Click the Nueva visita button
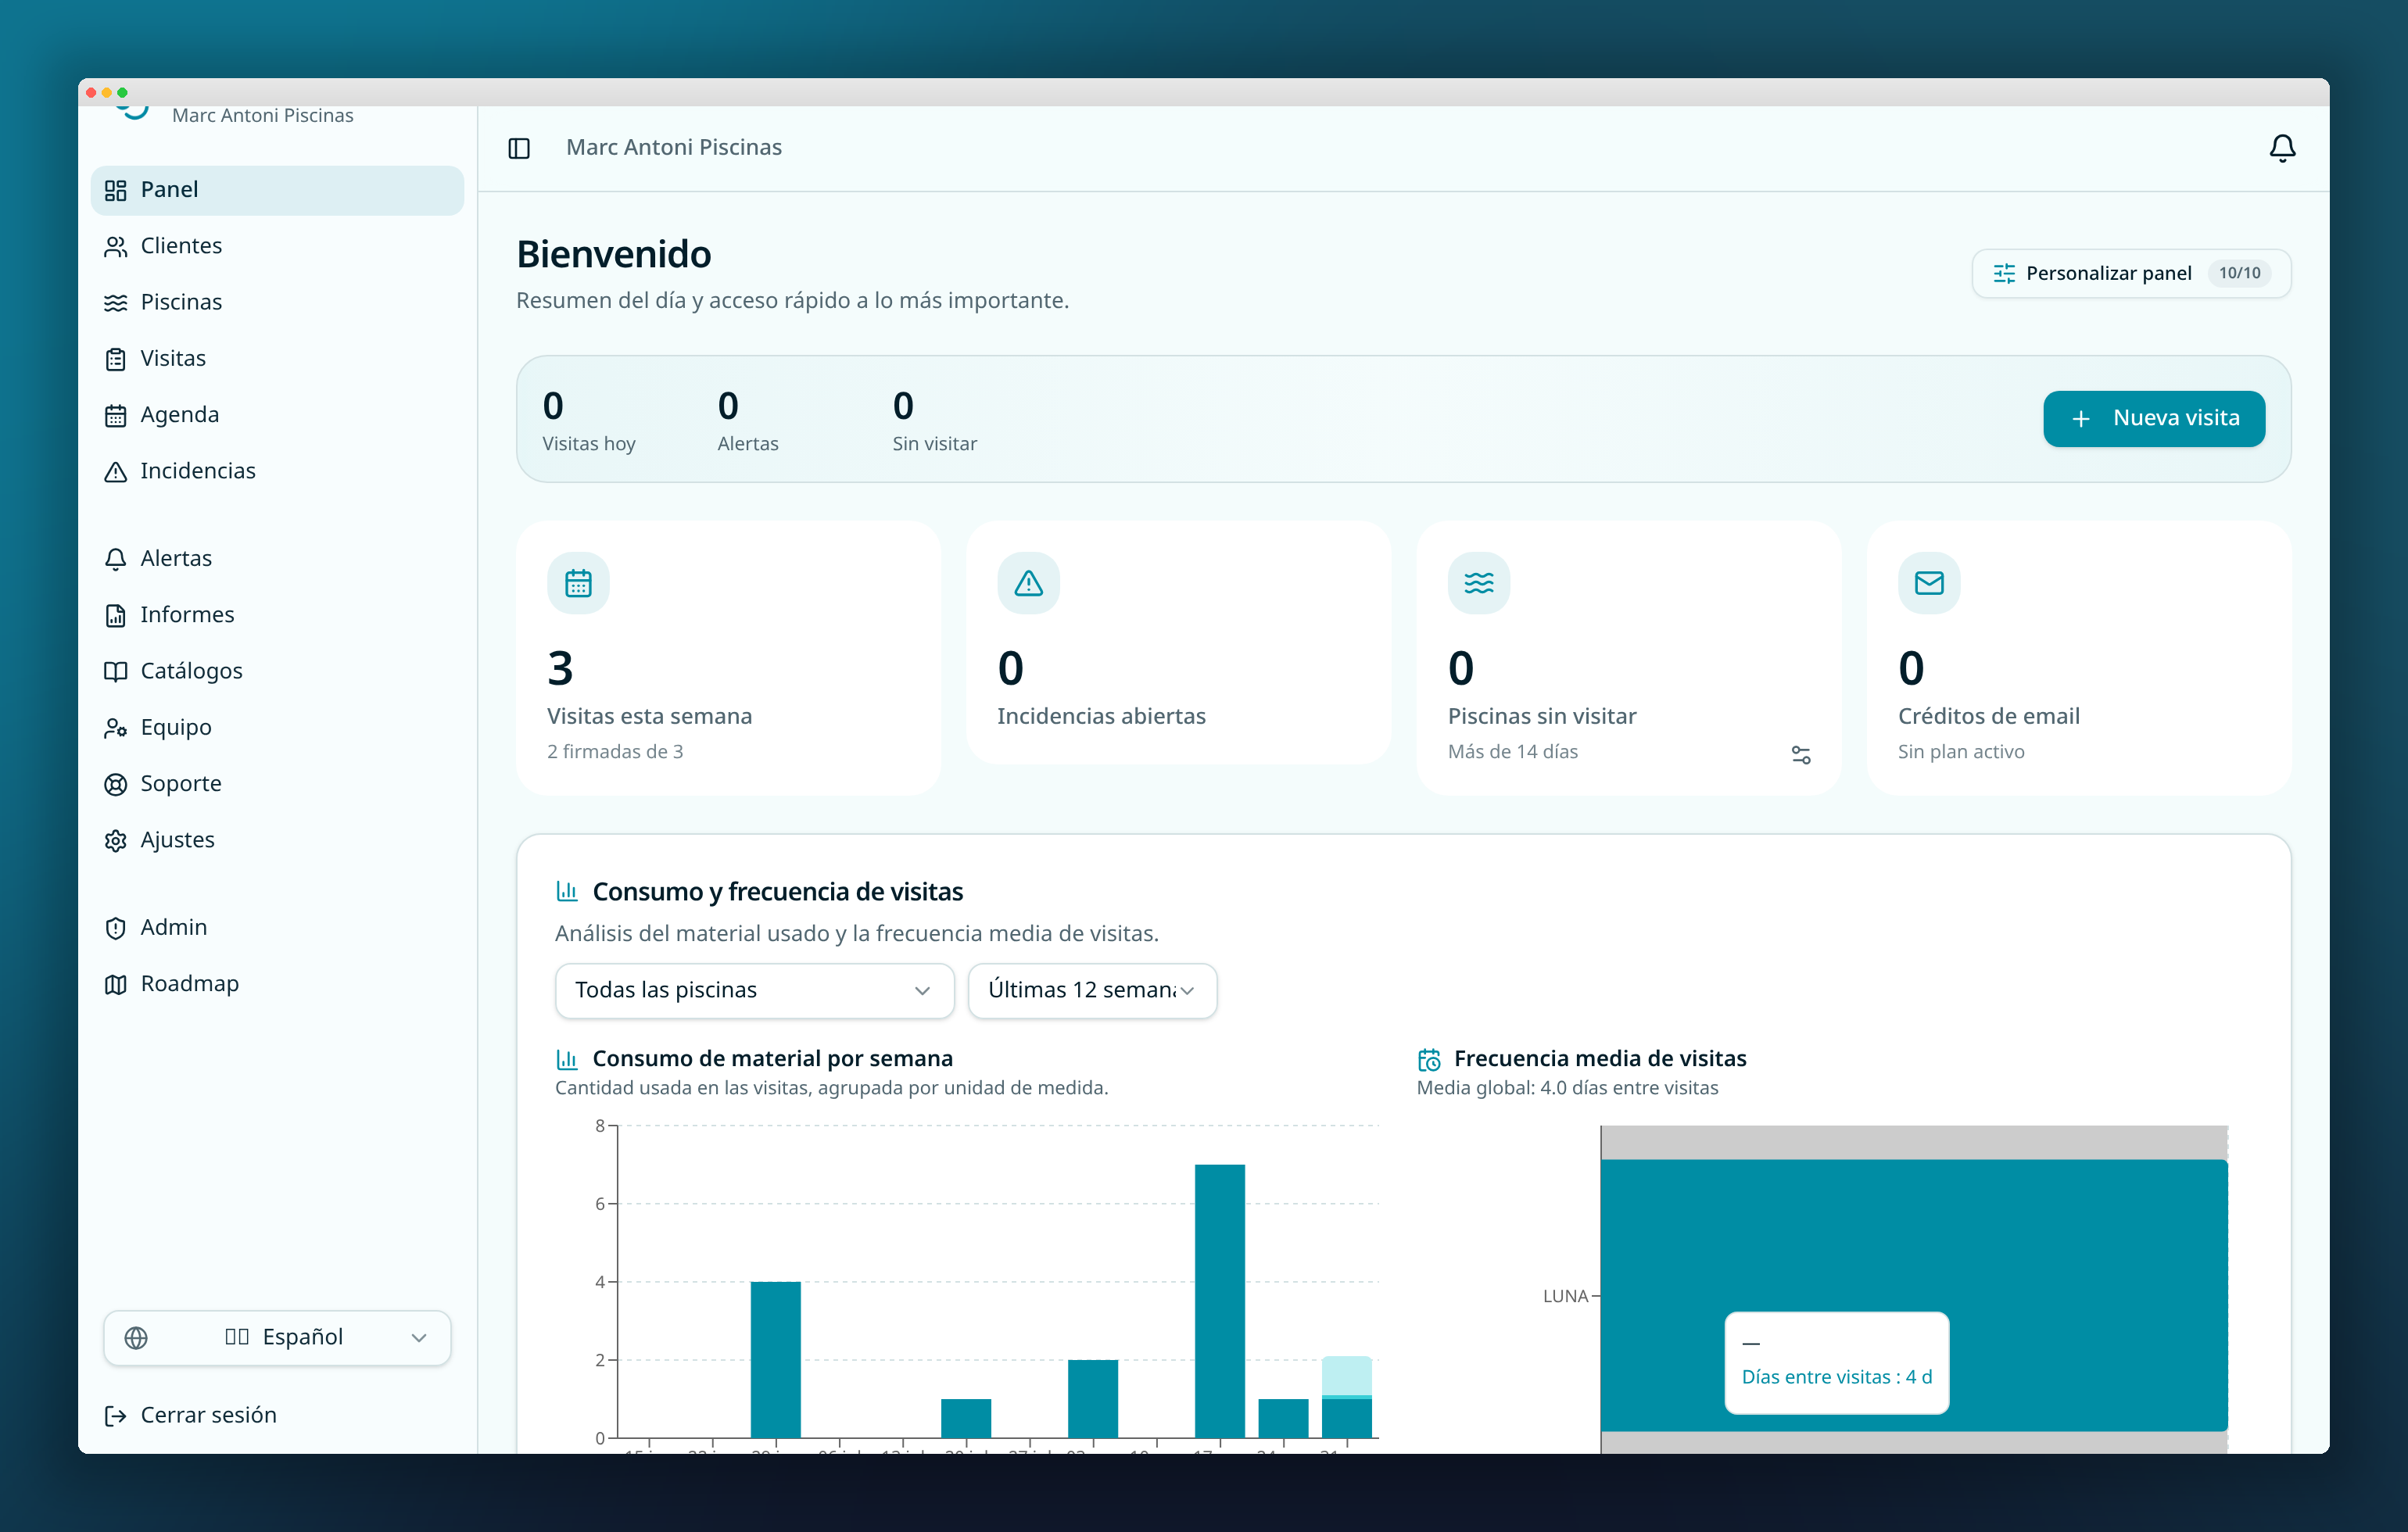 (x=2153, y=418)
